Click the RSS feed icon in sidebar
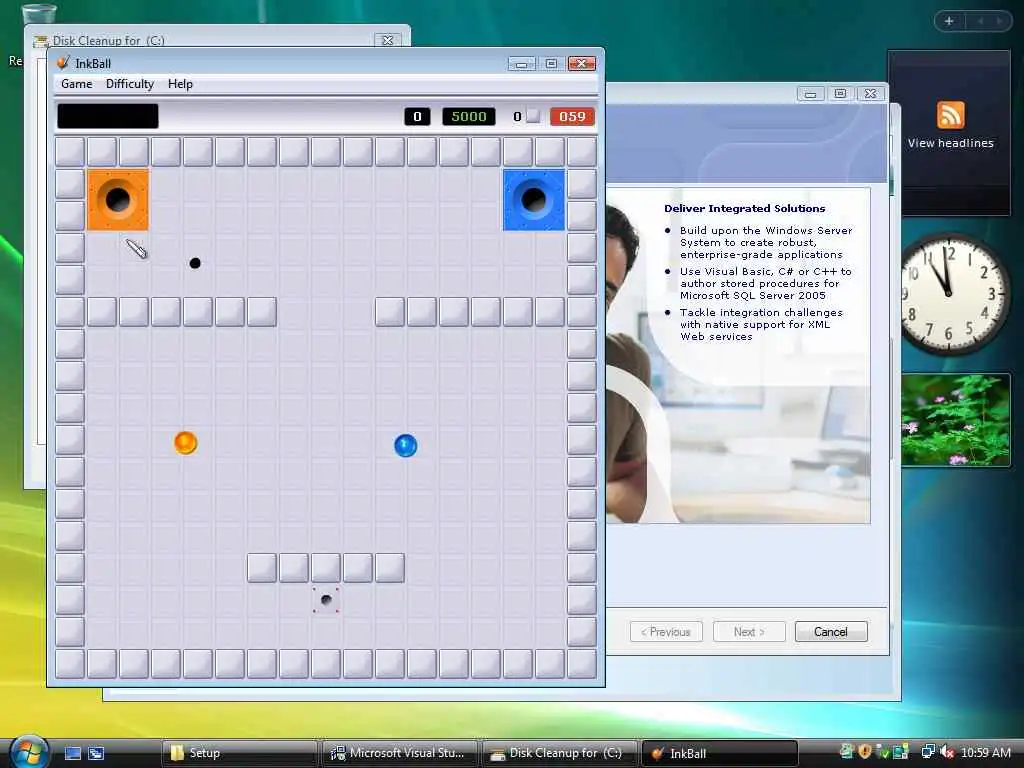This screenshot has height=768, width=1024. click(x=950, y=116)
